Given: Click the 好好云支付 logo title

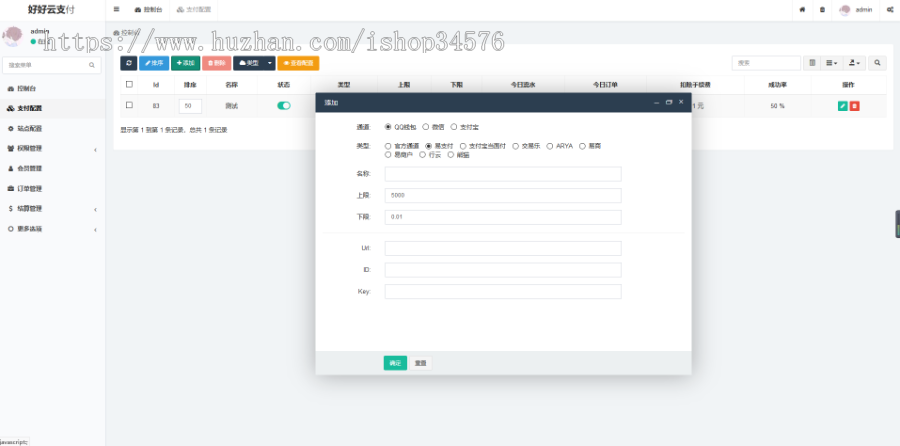Looking at the screenshot, I should point(51,10).
